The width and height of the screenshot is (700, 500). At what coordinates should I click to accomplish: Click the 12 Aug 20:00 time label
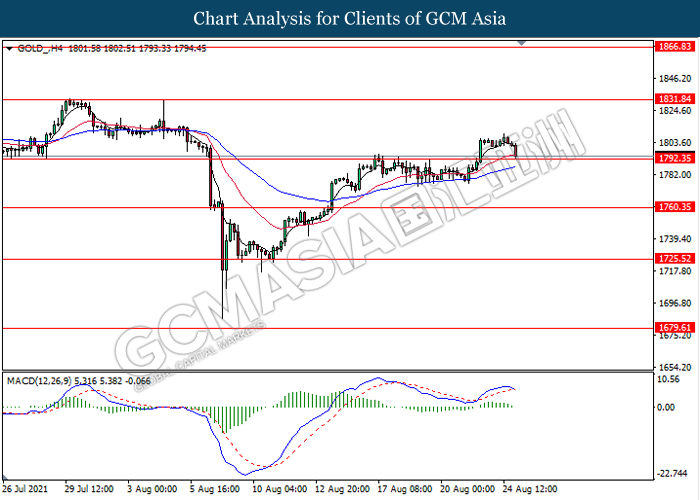point(342,489)
